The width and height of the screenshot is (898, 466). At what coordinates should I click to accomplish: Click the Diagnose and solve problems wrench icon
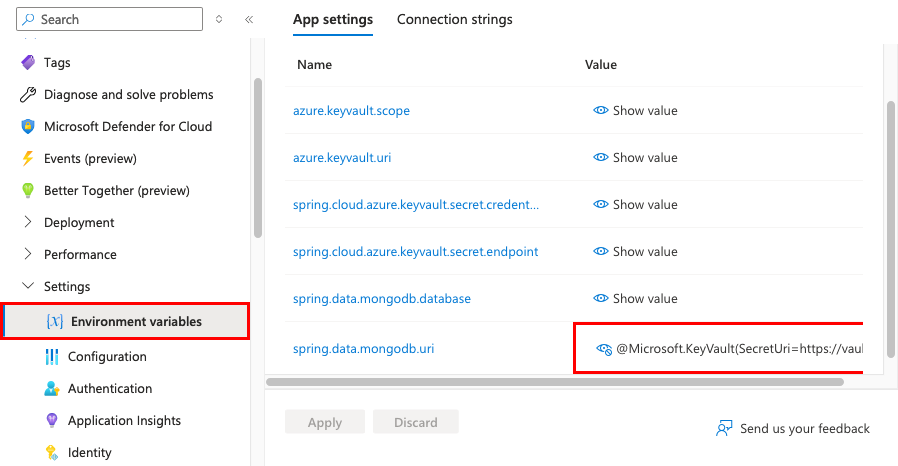click(x=28, y=94)
